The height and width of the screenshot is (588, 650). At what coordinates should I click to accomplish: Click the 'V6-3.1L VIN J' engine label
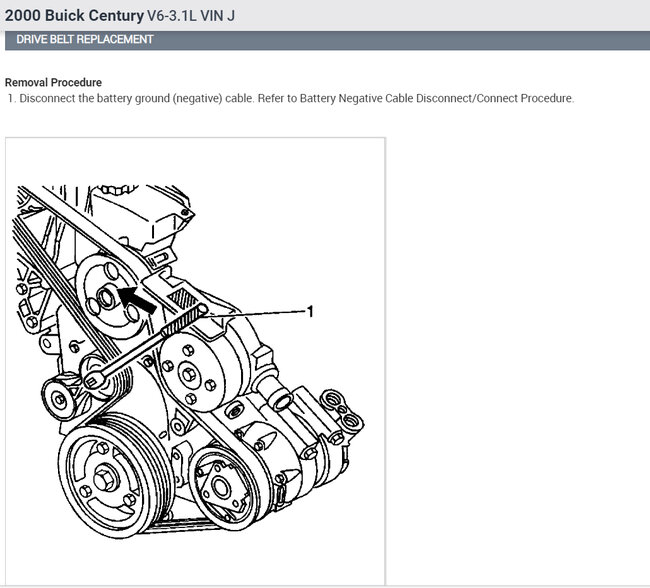191,16
